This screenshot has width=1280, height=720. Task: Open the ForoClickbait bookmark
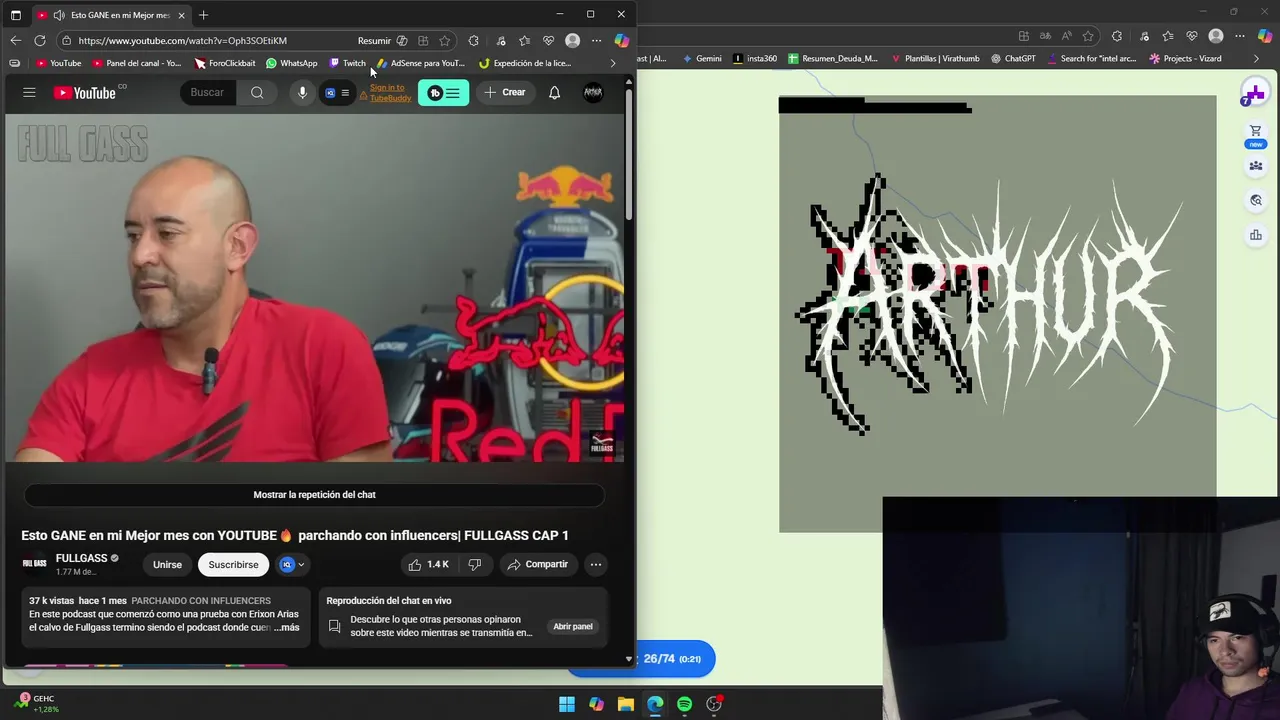(225, 63)
